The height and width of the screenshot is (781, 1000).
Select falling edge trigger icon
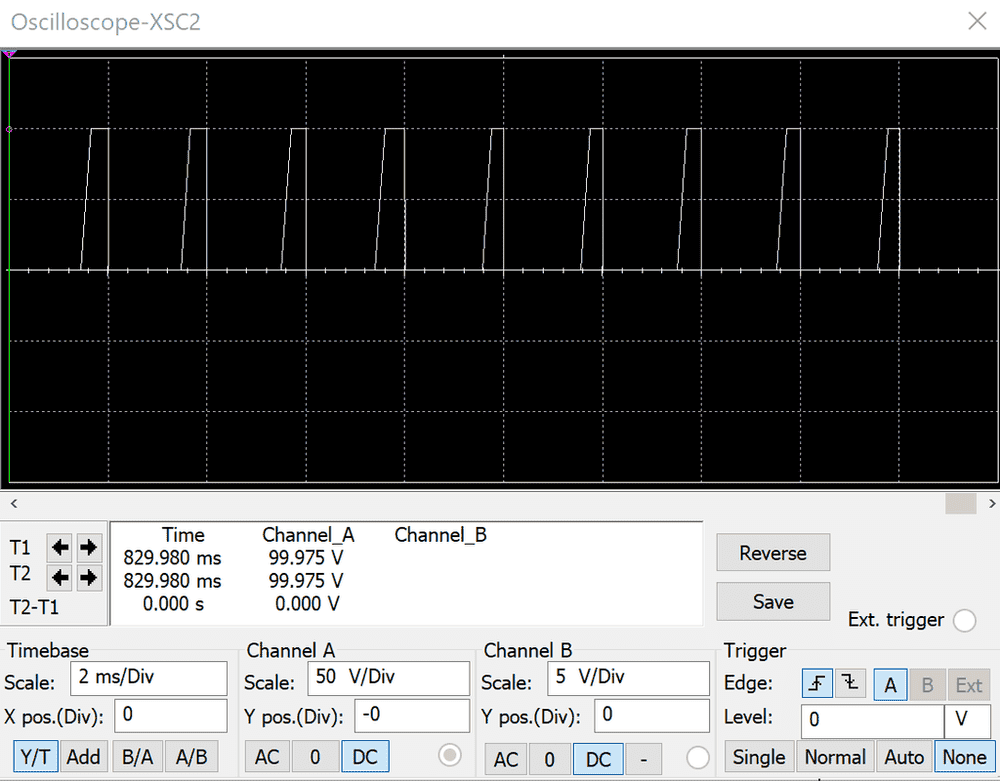click(x=850, y=685)
